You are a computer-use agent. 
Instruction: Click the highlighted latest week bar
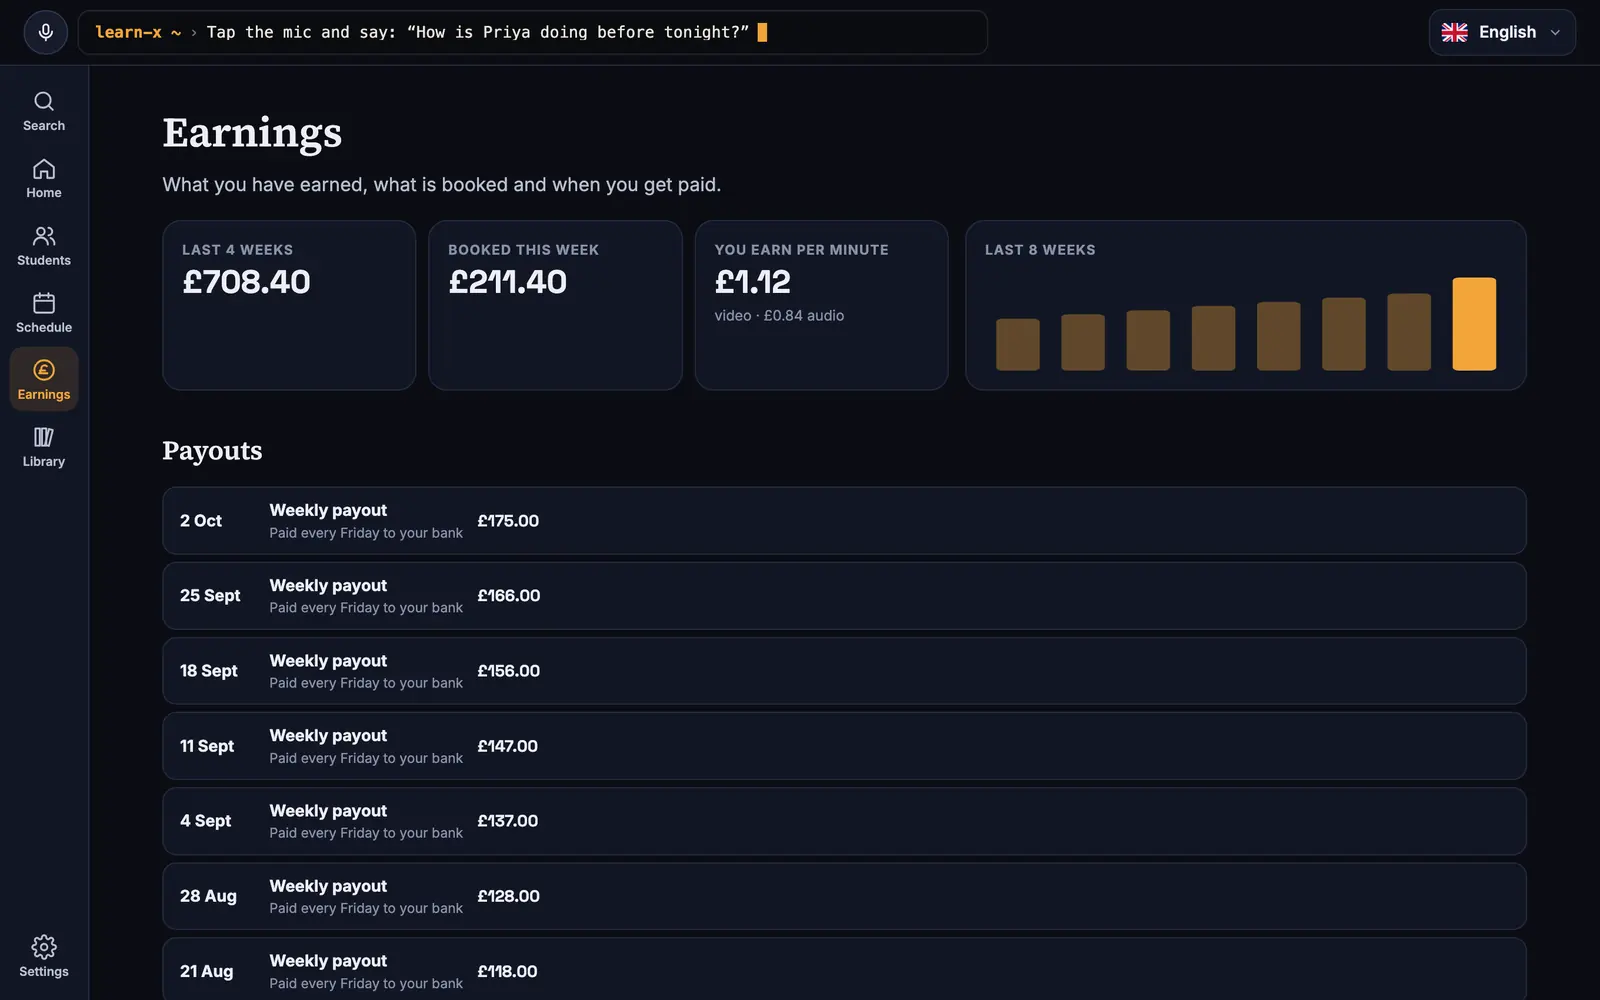pyautogui.click(x=1474, y=324)
